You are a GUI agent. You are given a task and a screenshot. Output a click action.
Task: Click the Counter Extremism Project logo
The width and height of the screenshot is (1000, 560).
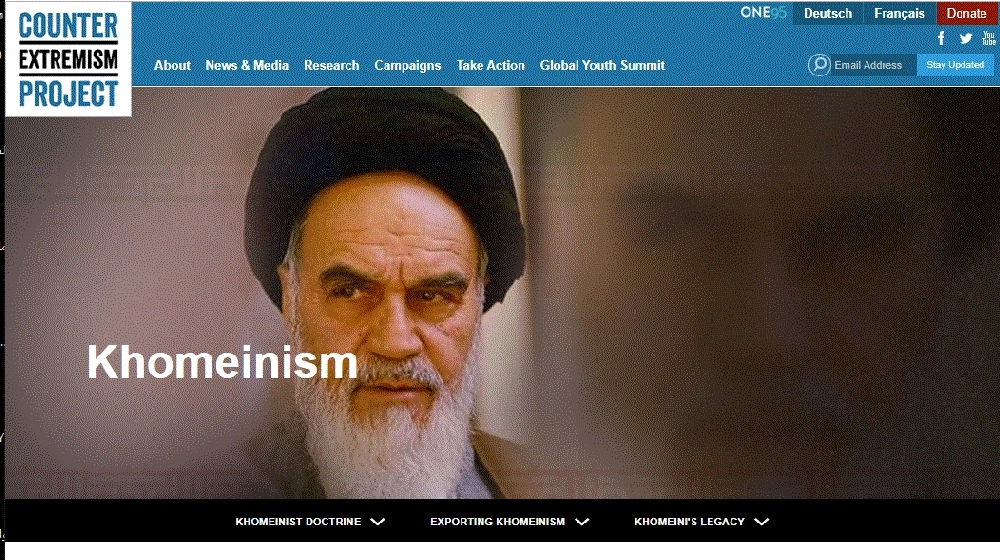click(x=68, y=59)
